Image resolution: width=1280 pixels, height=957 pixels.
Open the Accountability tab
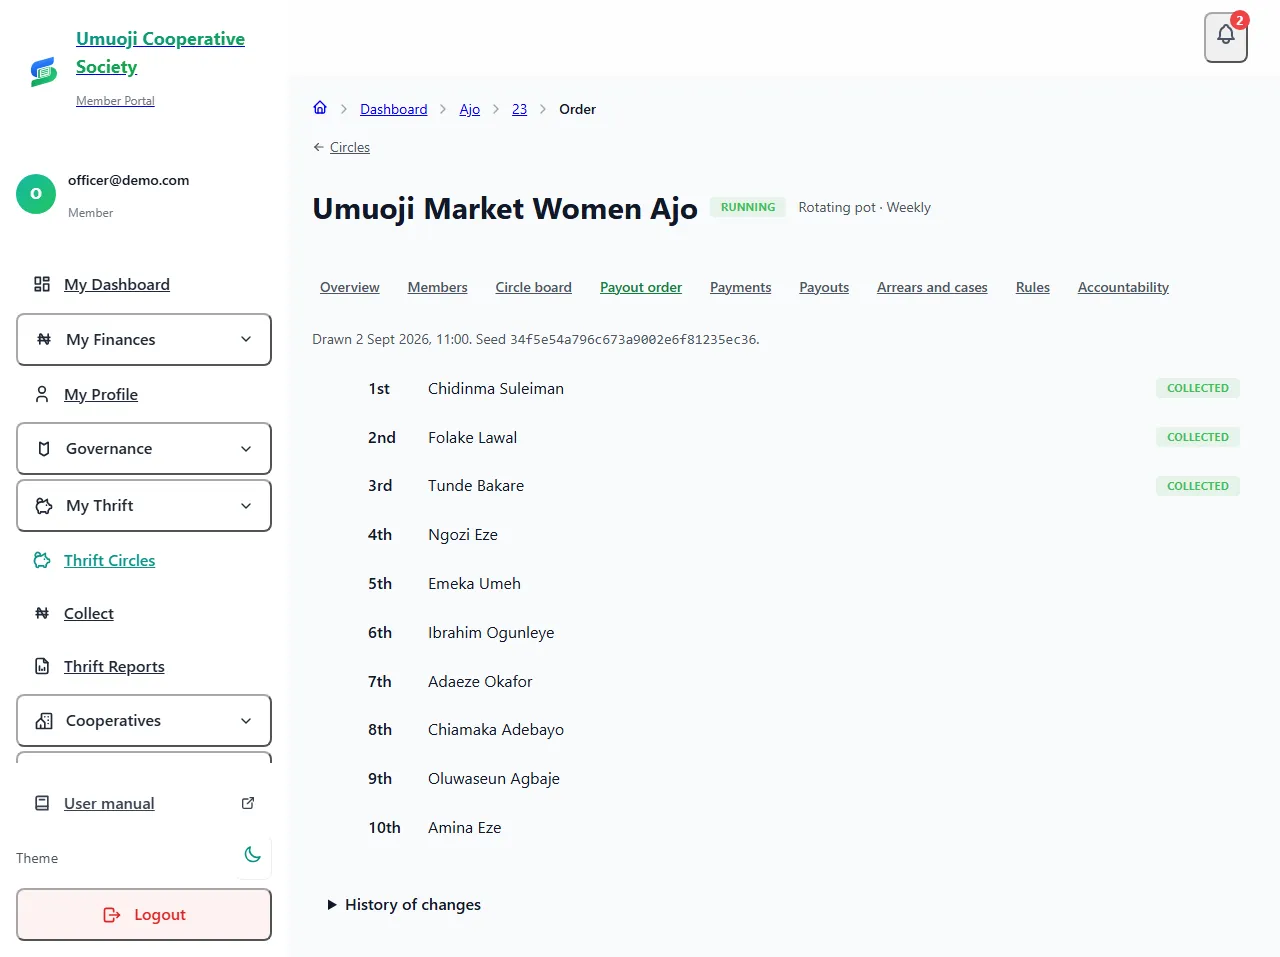(x=1123, y=287)
